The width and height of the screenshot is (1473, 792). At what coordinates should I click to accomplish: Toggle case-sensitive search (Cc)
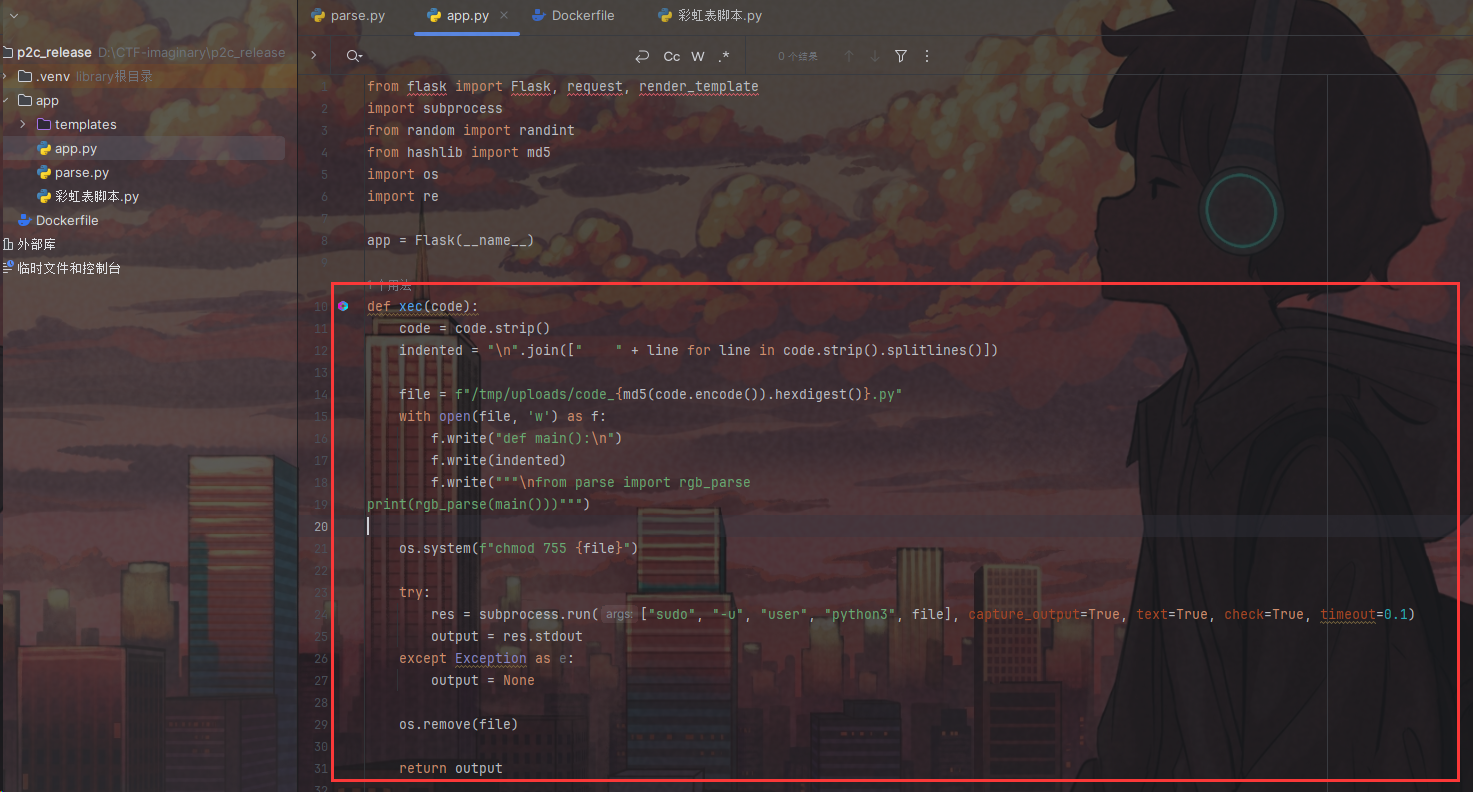(x=672, y=56)
